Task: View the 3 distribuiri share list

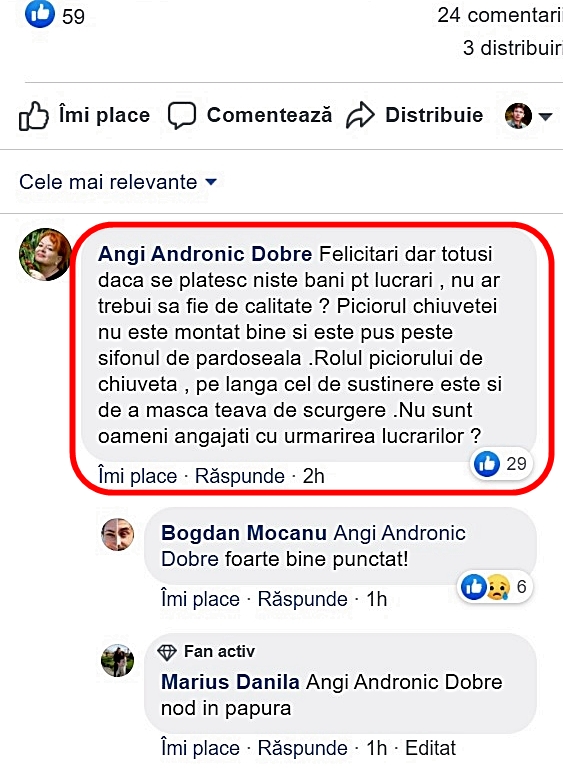Action: tap(513, 48)
